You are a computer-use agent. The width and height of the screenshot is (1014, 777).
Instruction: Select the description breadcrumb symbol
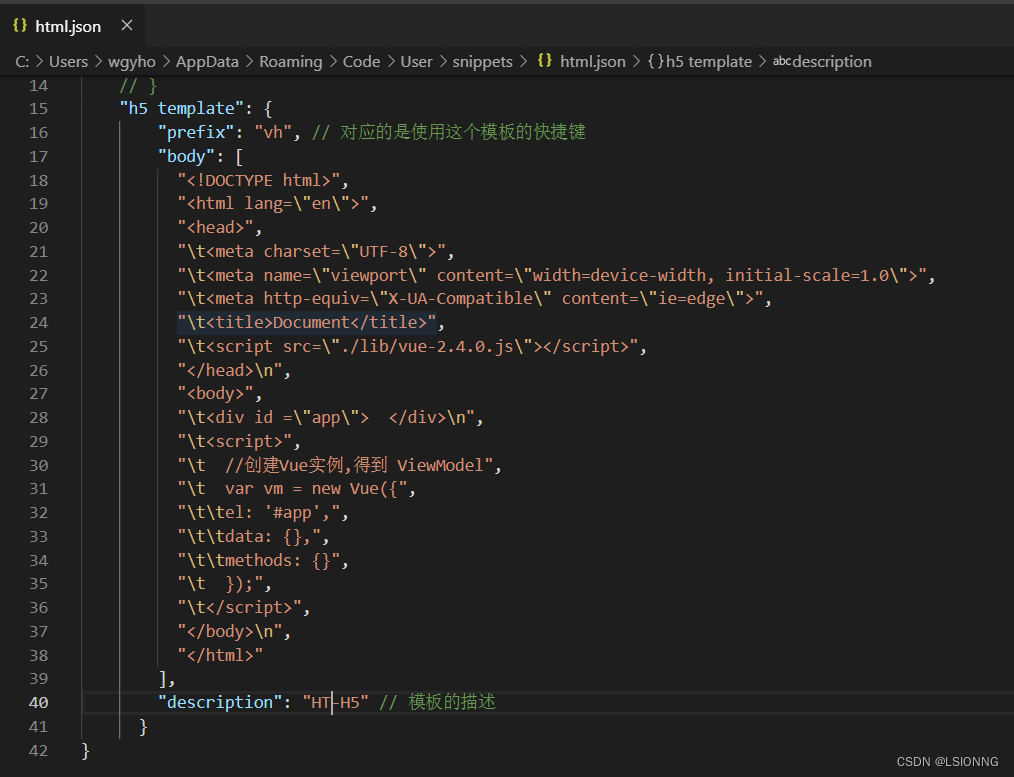point(832,61)
